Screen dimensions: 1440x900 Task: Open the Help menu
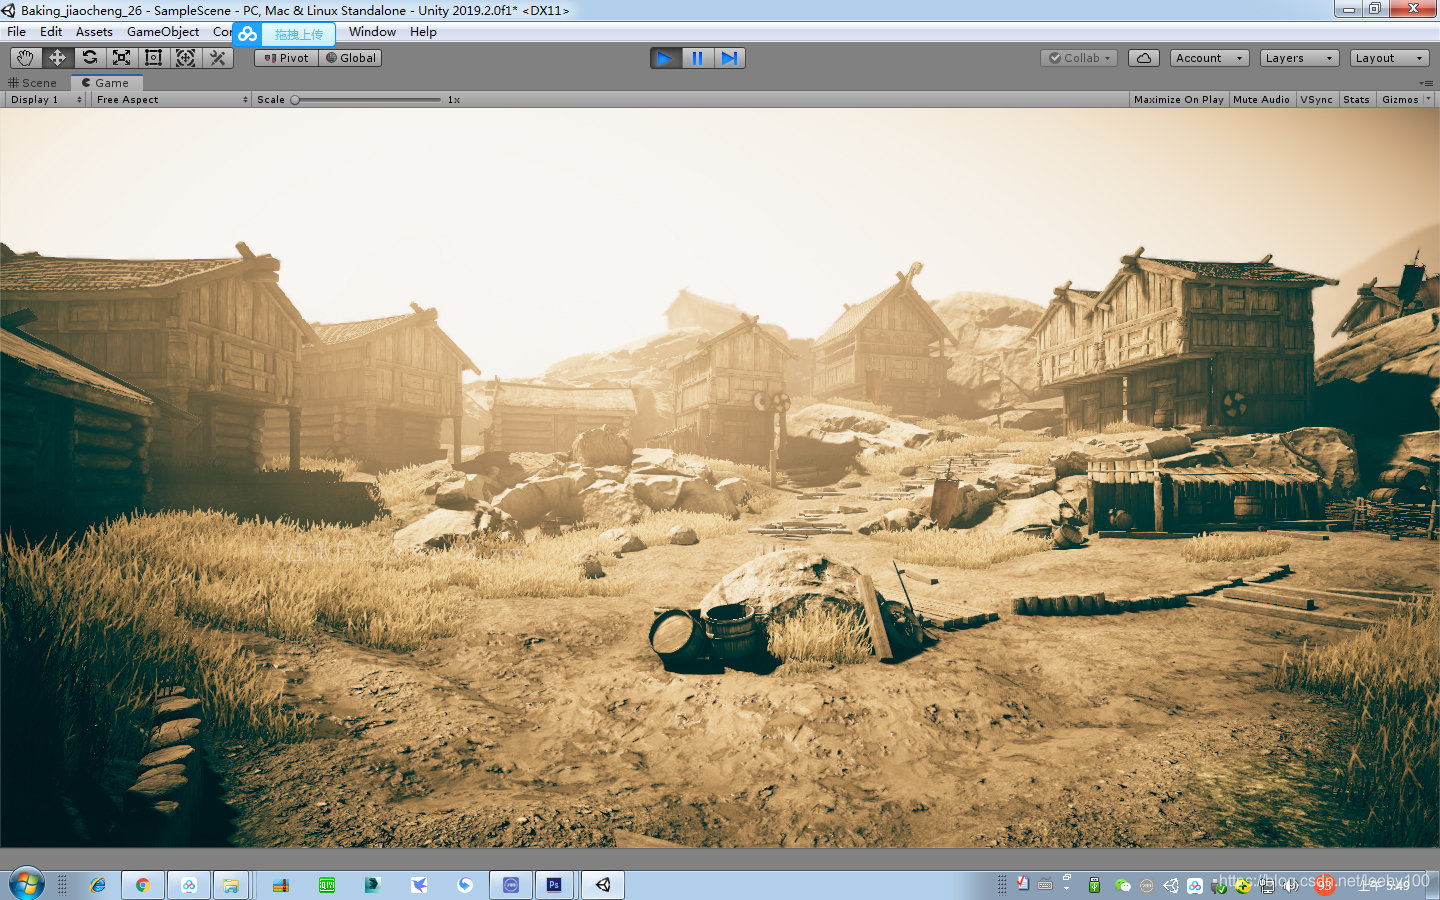pos(423,32)
